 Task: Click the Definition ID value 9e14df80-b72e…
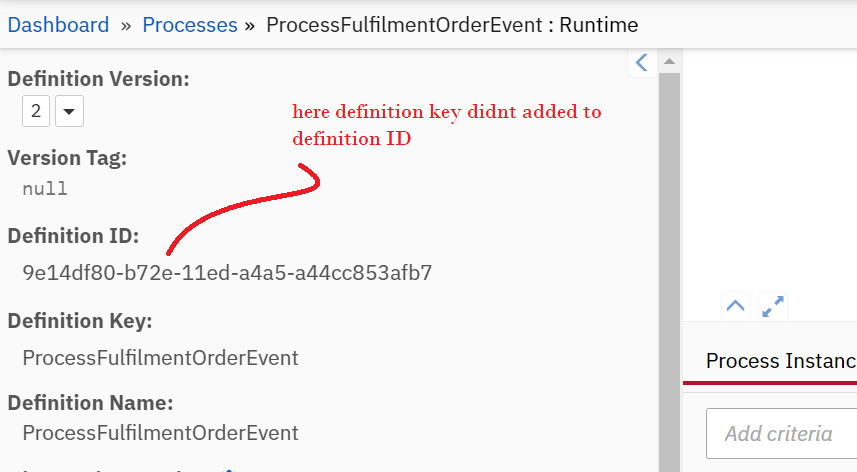click(x=227, y=273)
